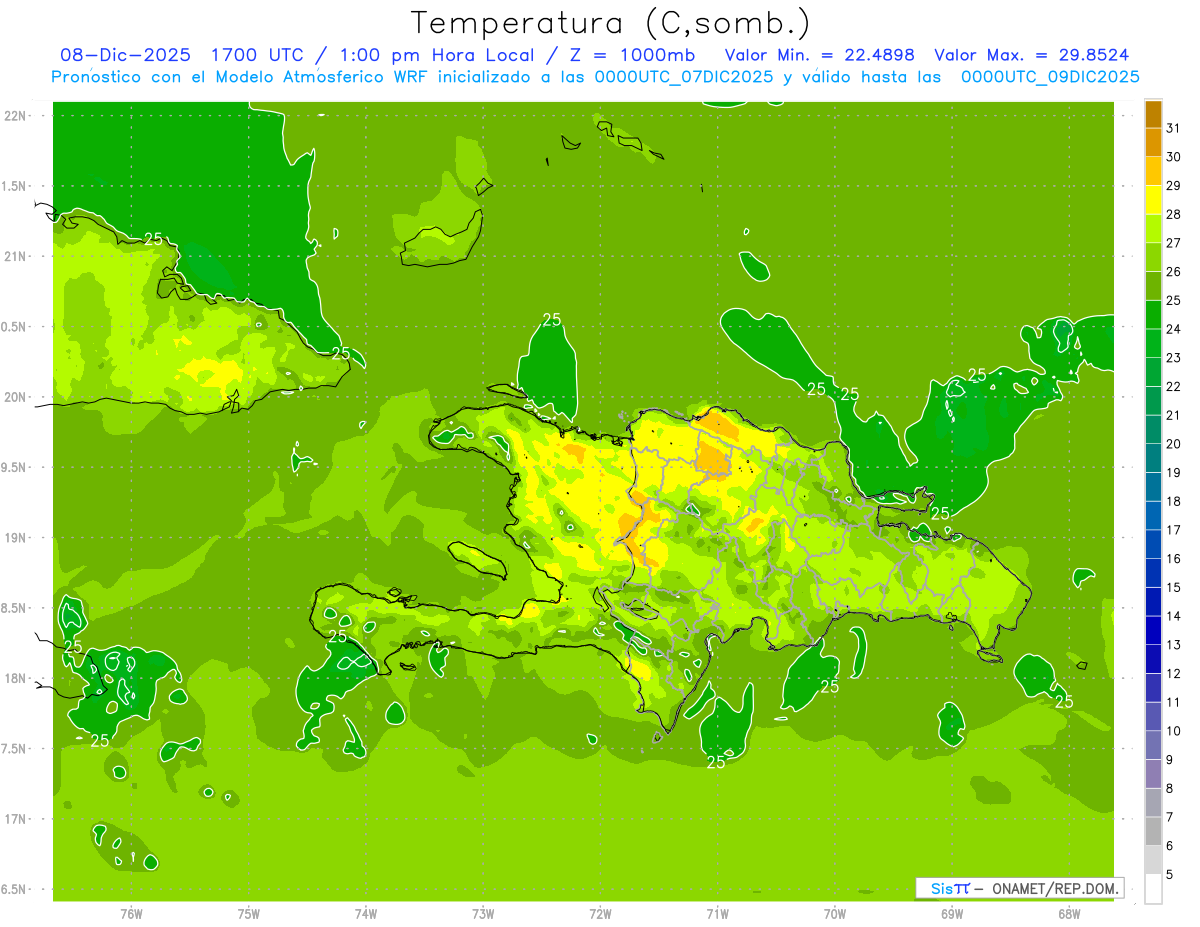Click the '31' label on the color scale
Viewport: 1200px width, 927px height.
click(1173, 128)
